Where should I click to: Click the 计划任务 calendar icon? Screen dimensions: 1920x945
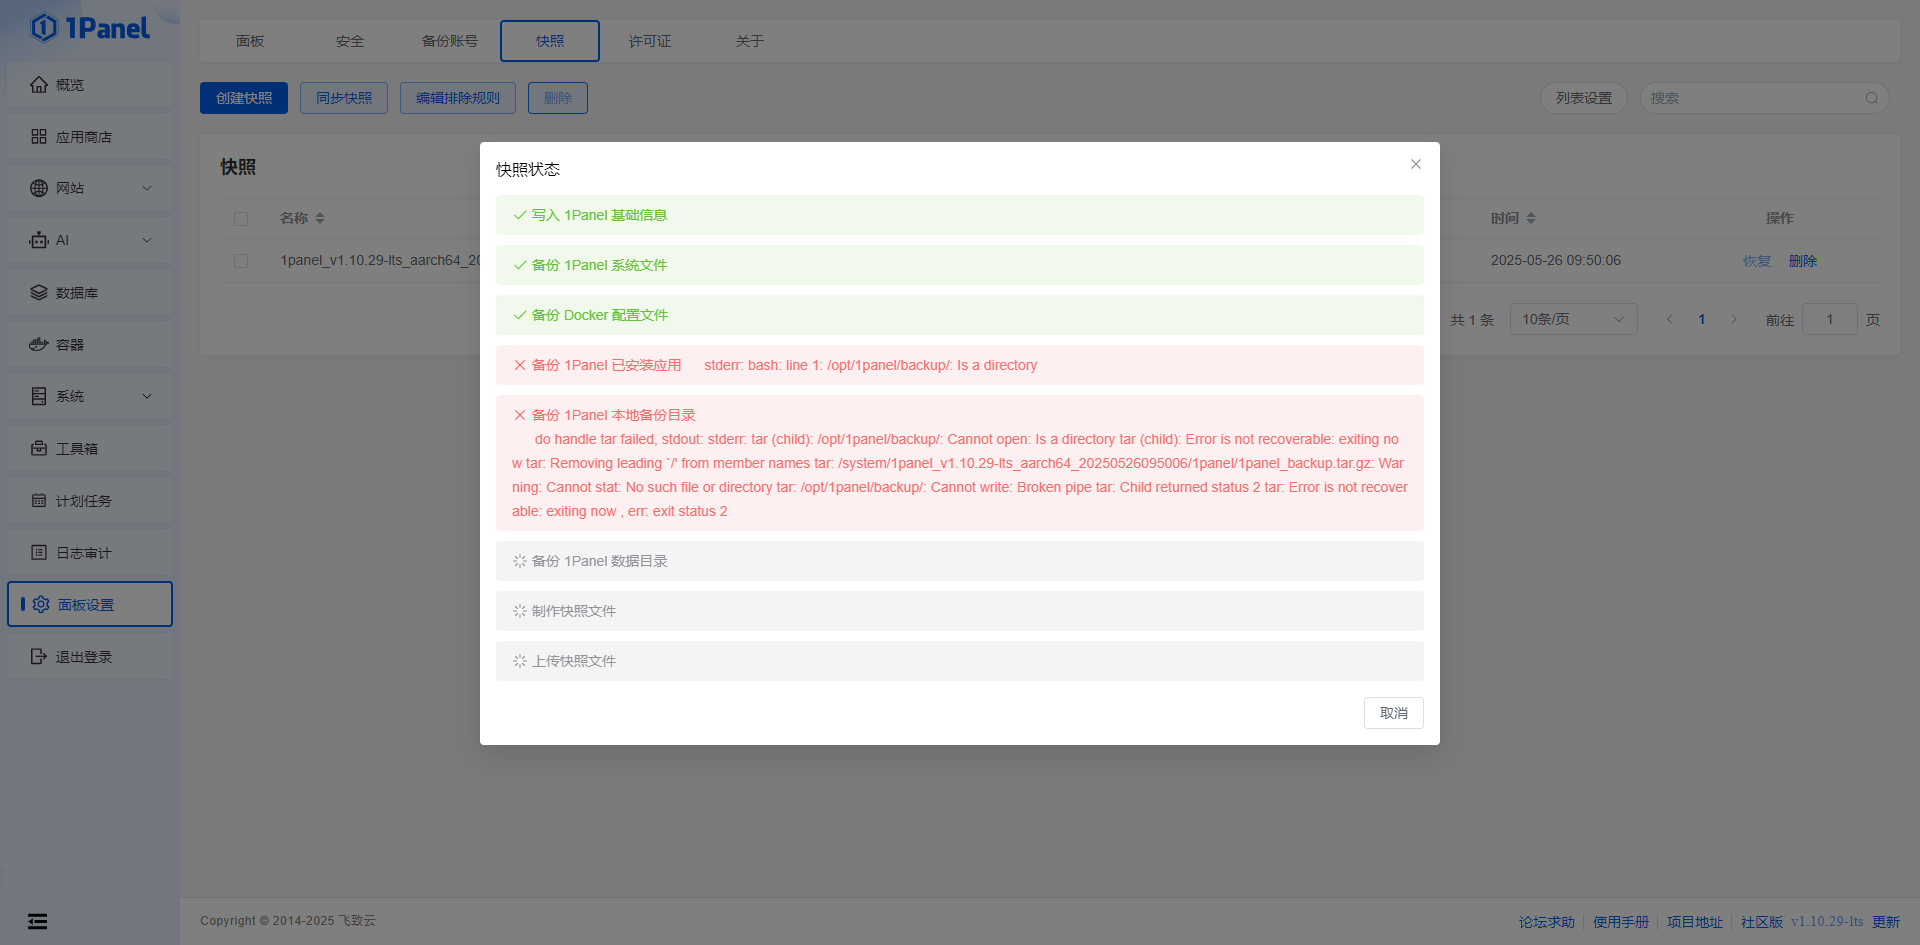click(39, 500)
